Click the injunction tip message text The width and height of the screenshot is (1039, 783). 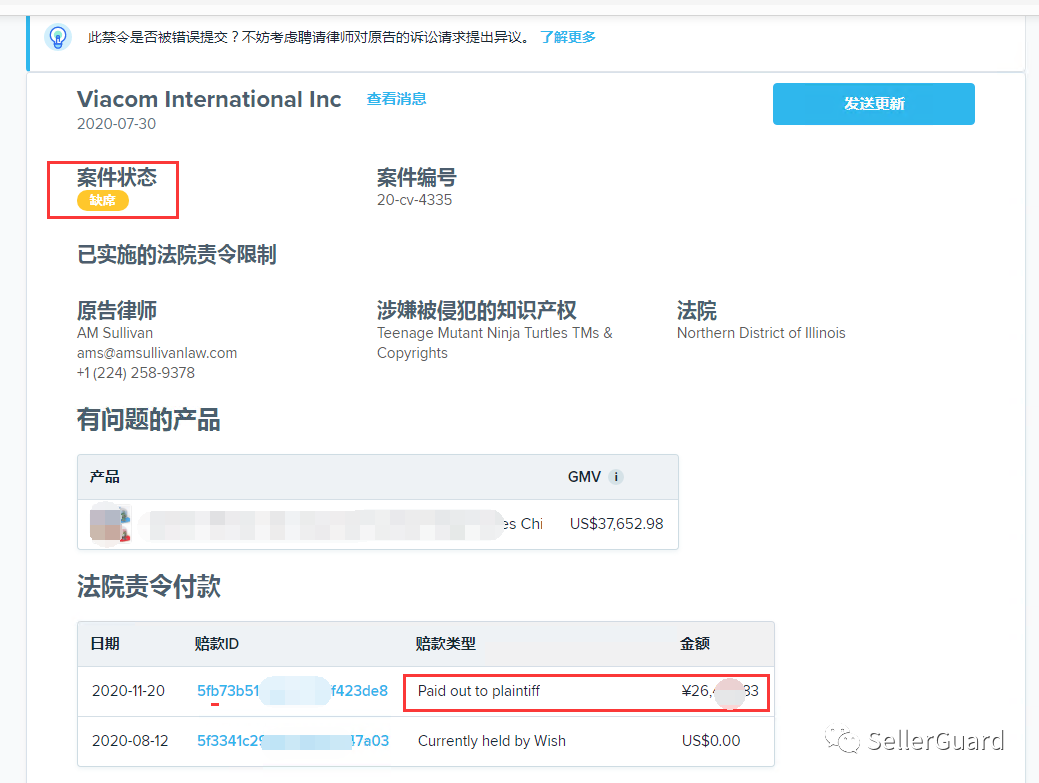(309, 37)
